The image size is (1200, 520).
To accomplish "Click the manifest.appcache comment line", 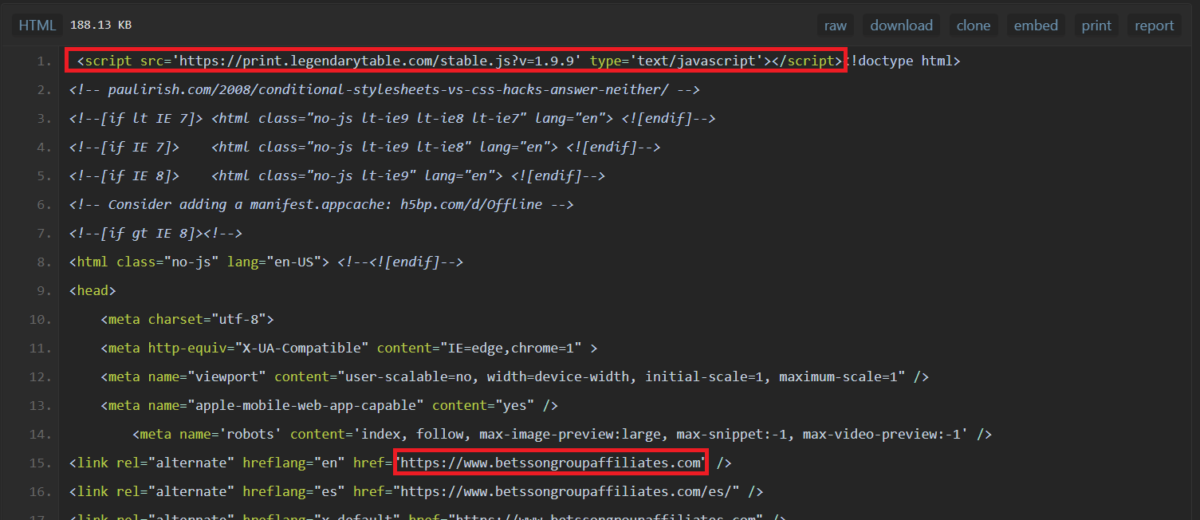I will 322,204.
